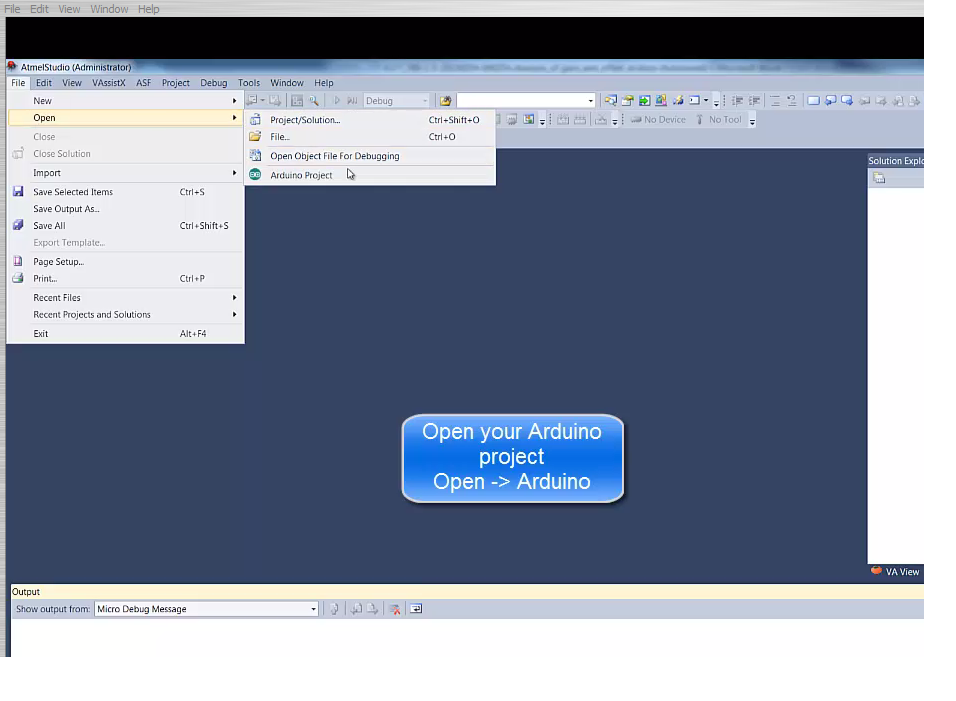956x701 pixels.
Task: Select File... in the Open submenu
Action: [x=370, y=137]
